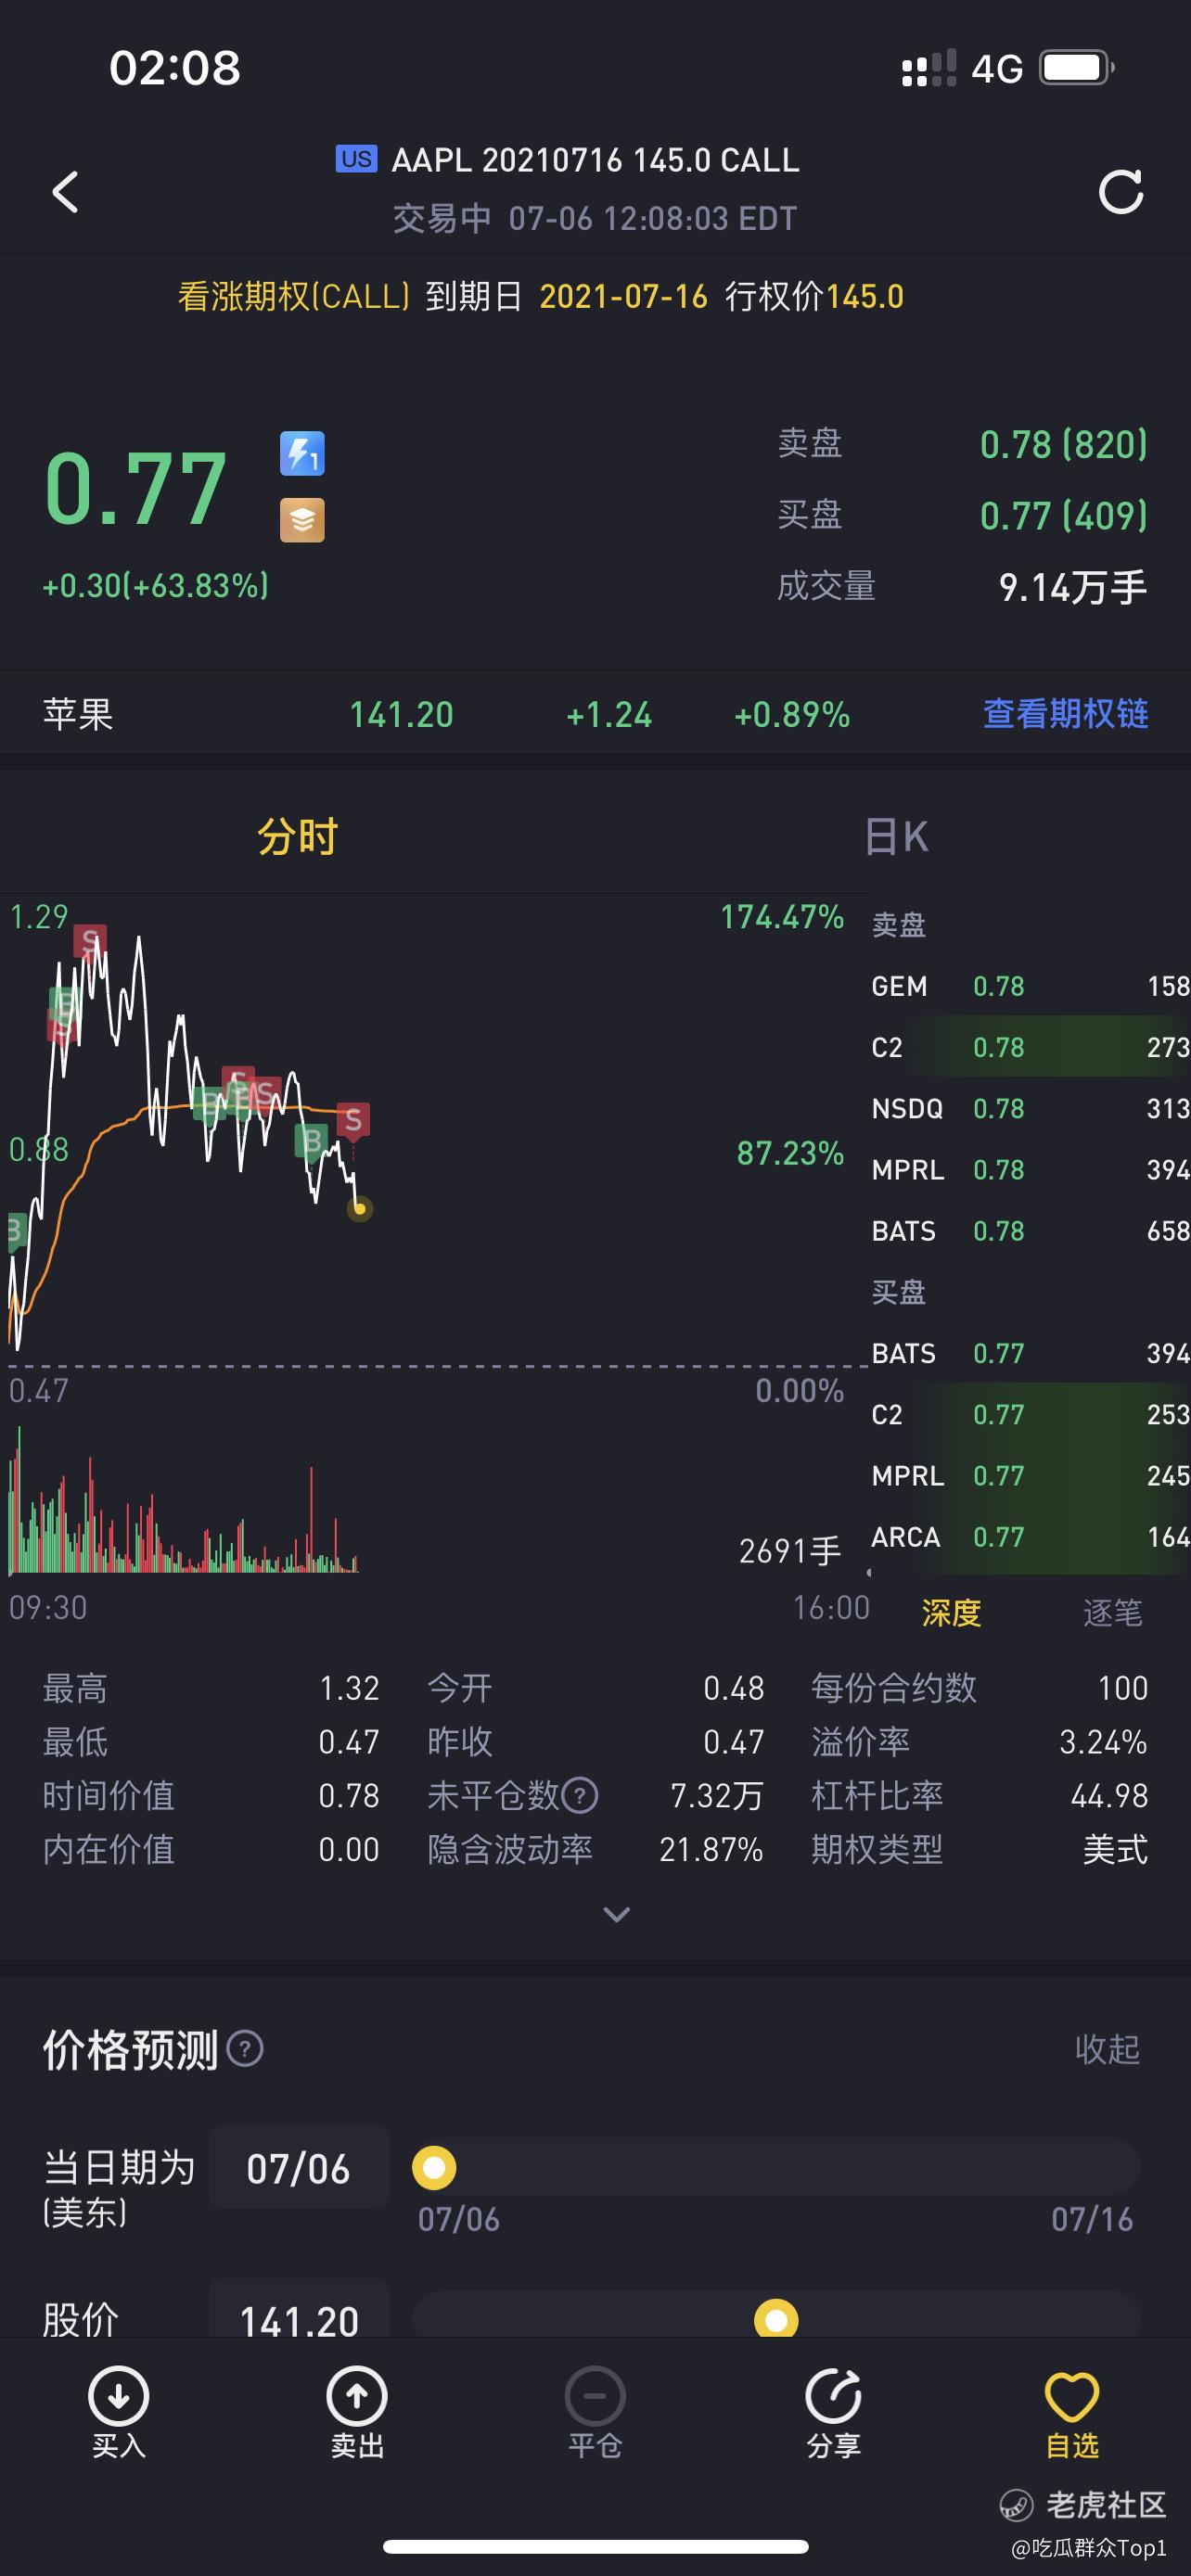Select the 深度 depth view

(951, 1612)
